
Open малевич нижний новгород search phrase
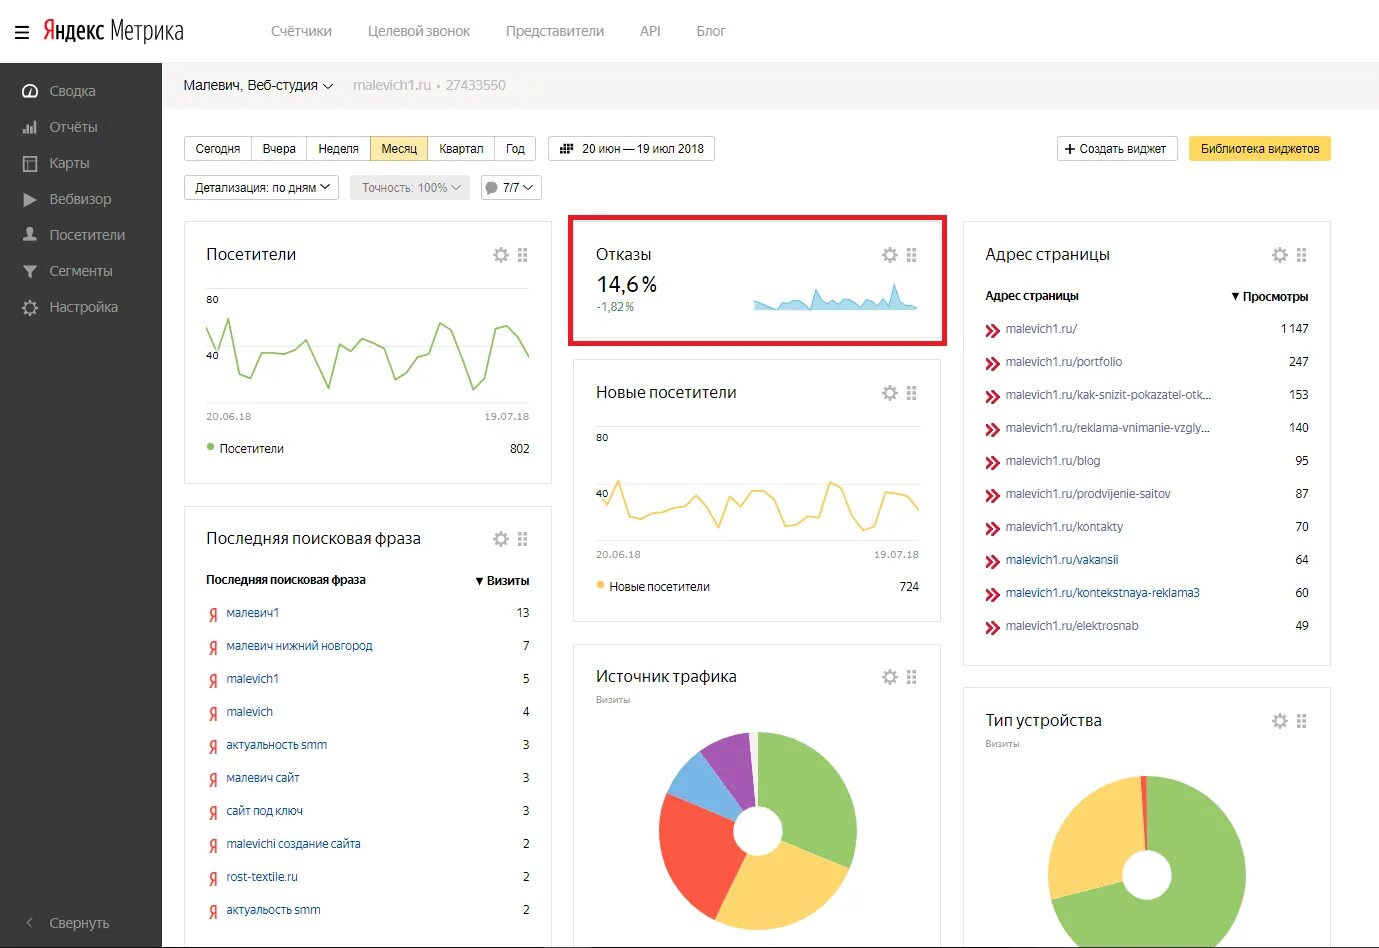[299, 646]
